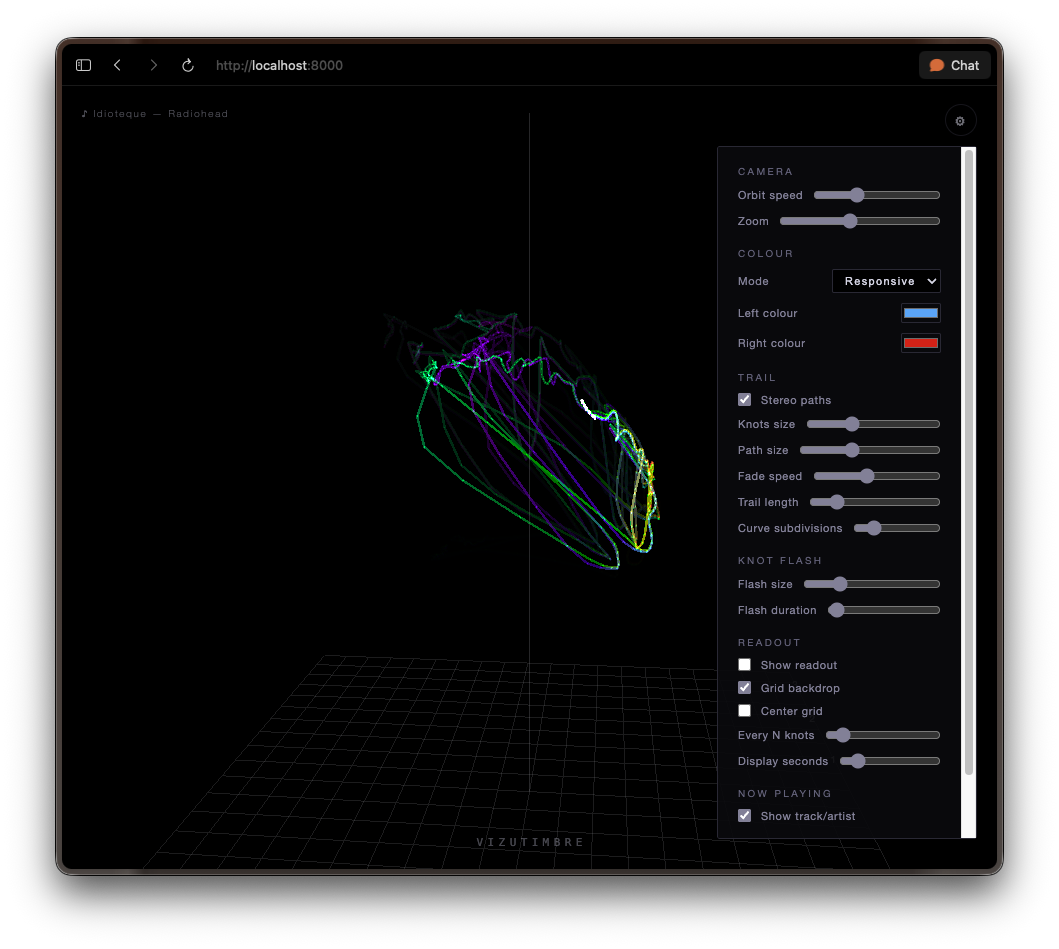Adjust the Path size slider

tap(870, 450)
